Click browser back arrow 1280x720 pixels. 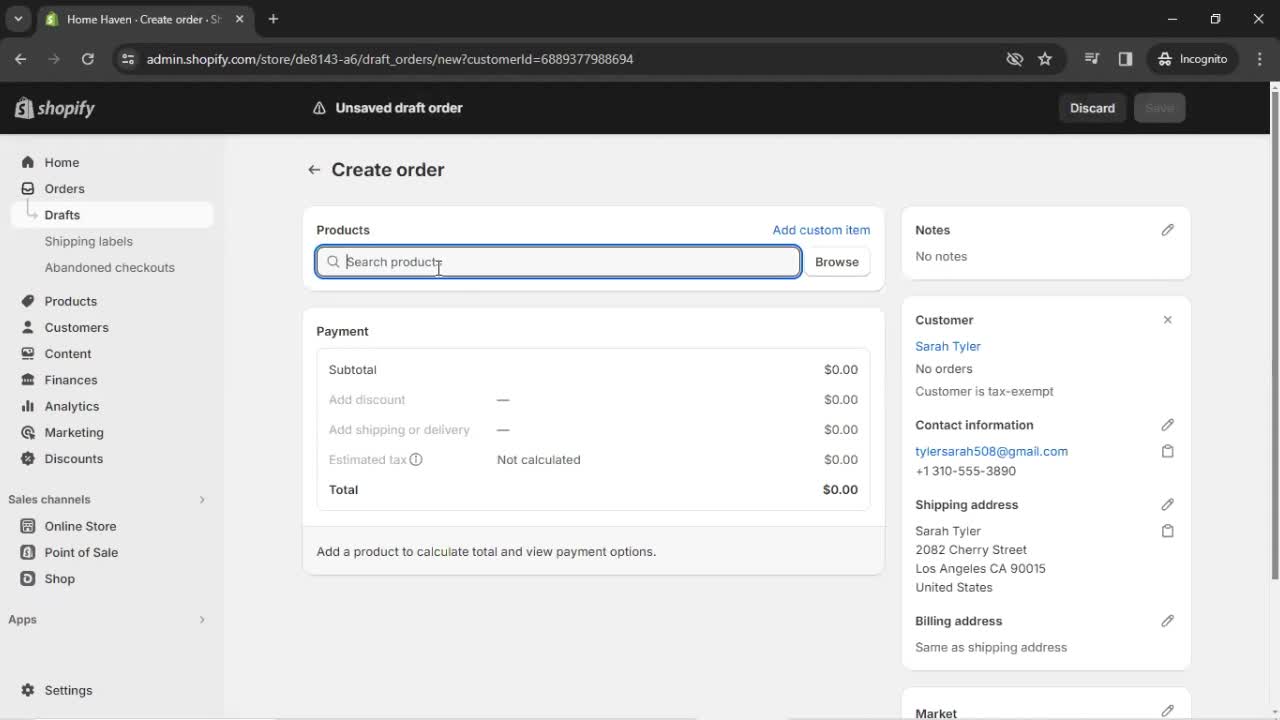[x=20, y=59]
